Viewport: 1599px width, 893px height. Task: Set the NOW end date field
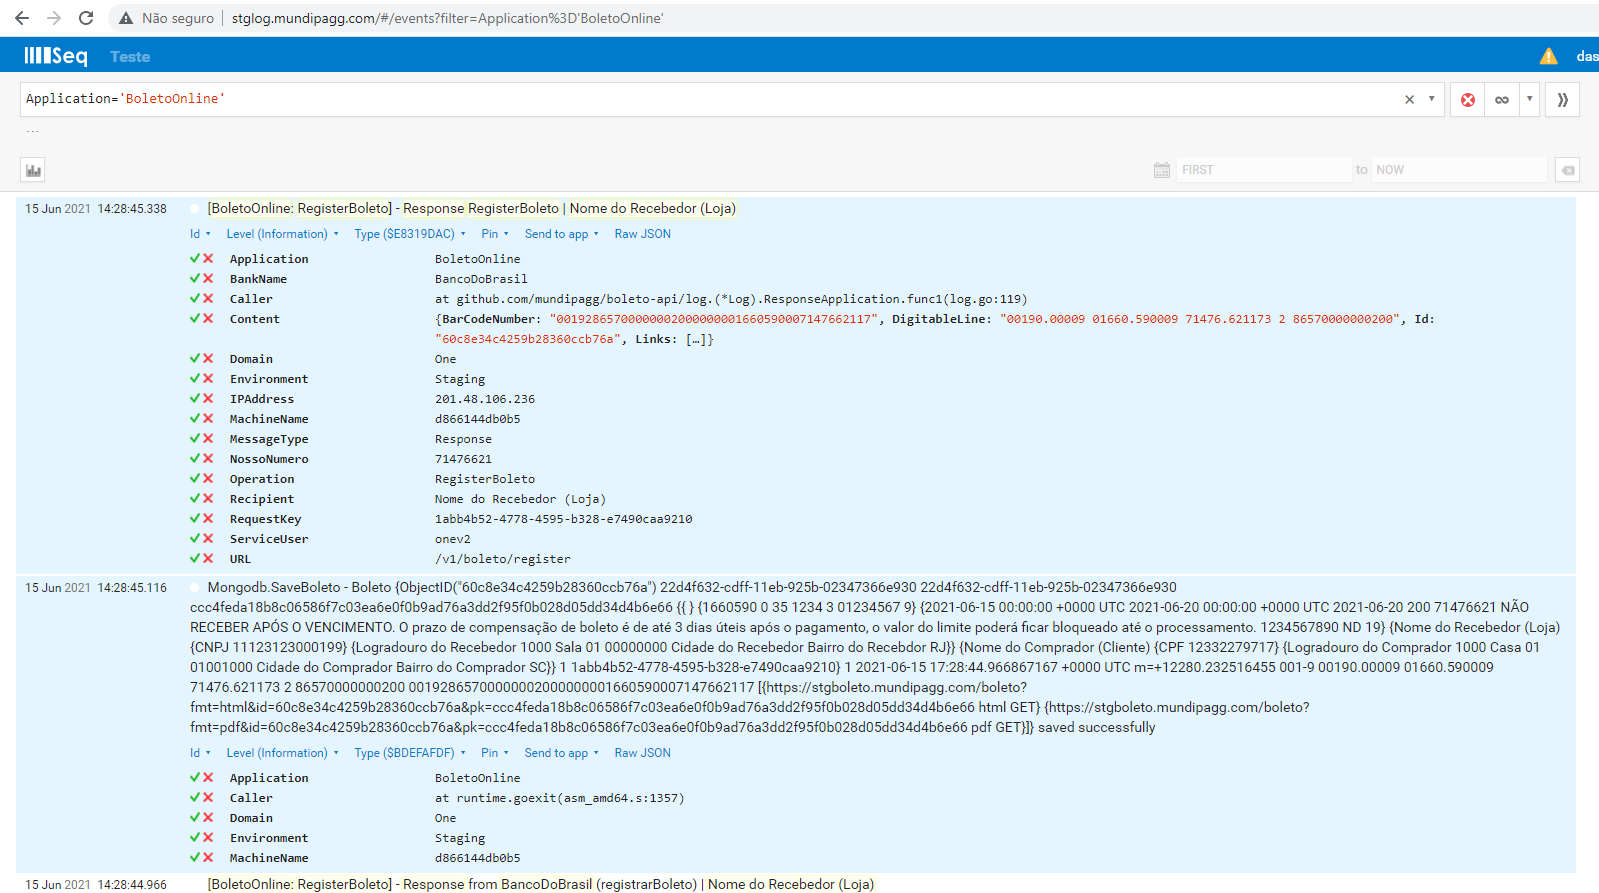coord(1459,170)
